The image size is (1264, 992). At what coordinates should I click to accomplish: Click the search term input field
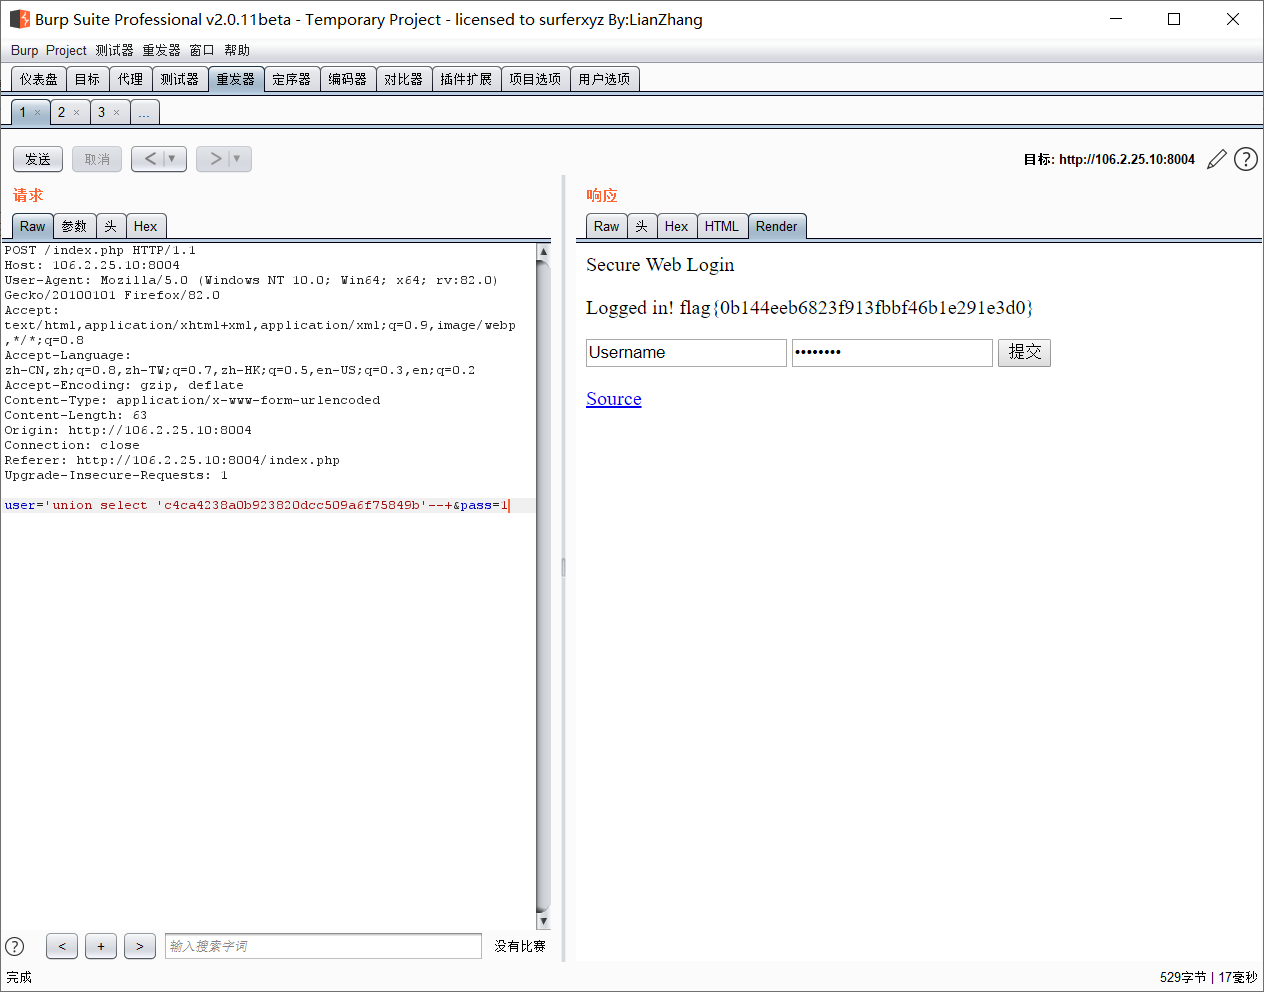[323, 946]
